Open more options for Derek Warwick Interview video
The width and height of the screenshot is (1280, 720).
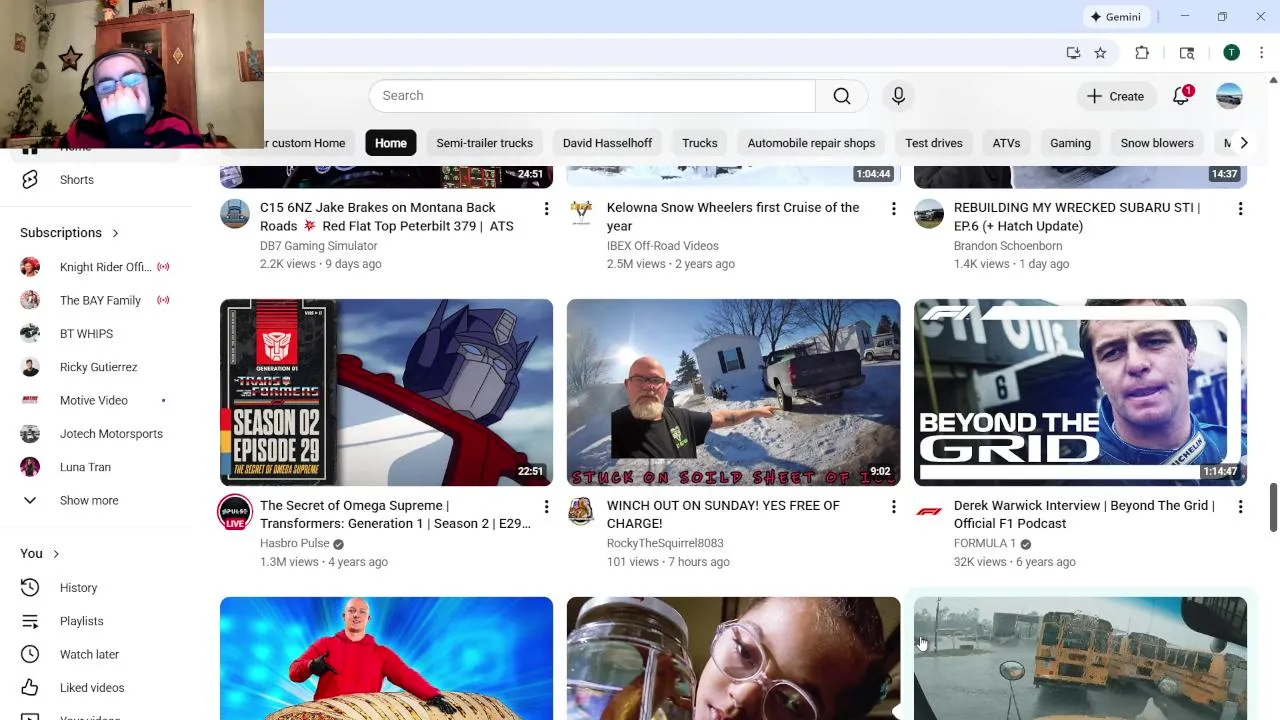tap(1240, 507)
